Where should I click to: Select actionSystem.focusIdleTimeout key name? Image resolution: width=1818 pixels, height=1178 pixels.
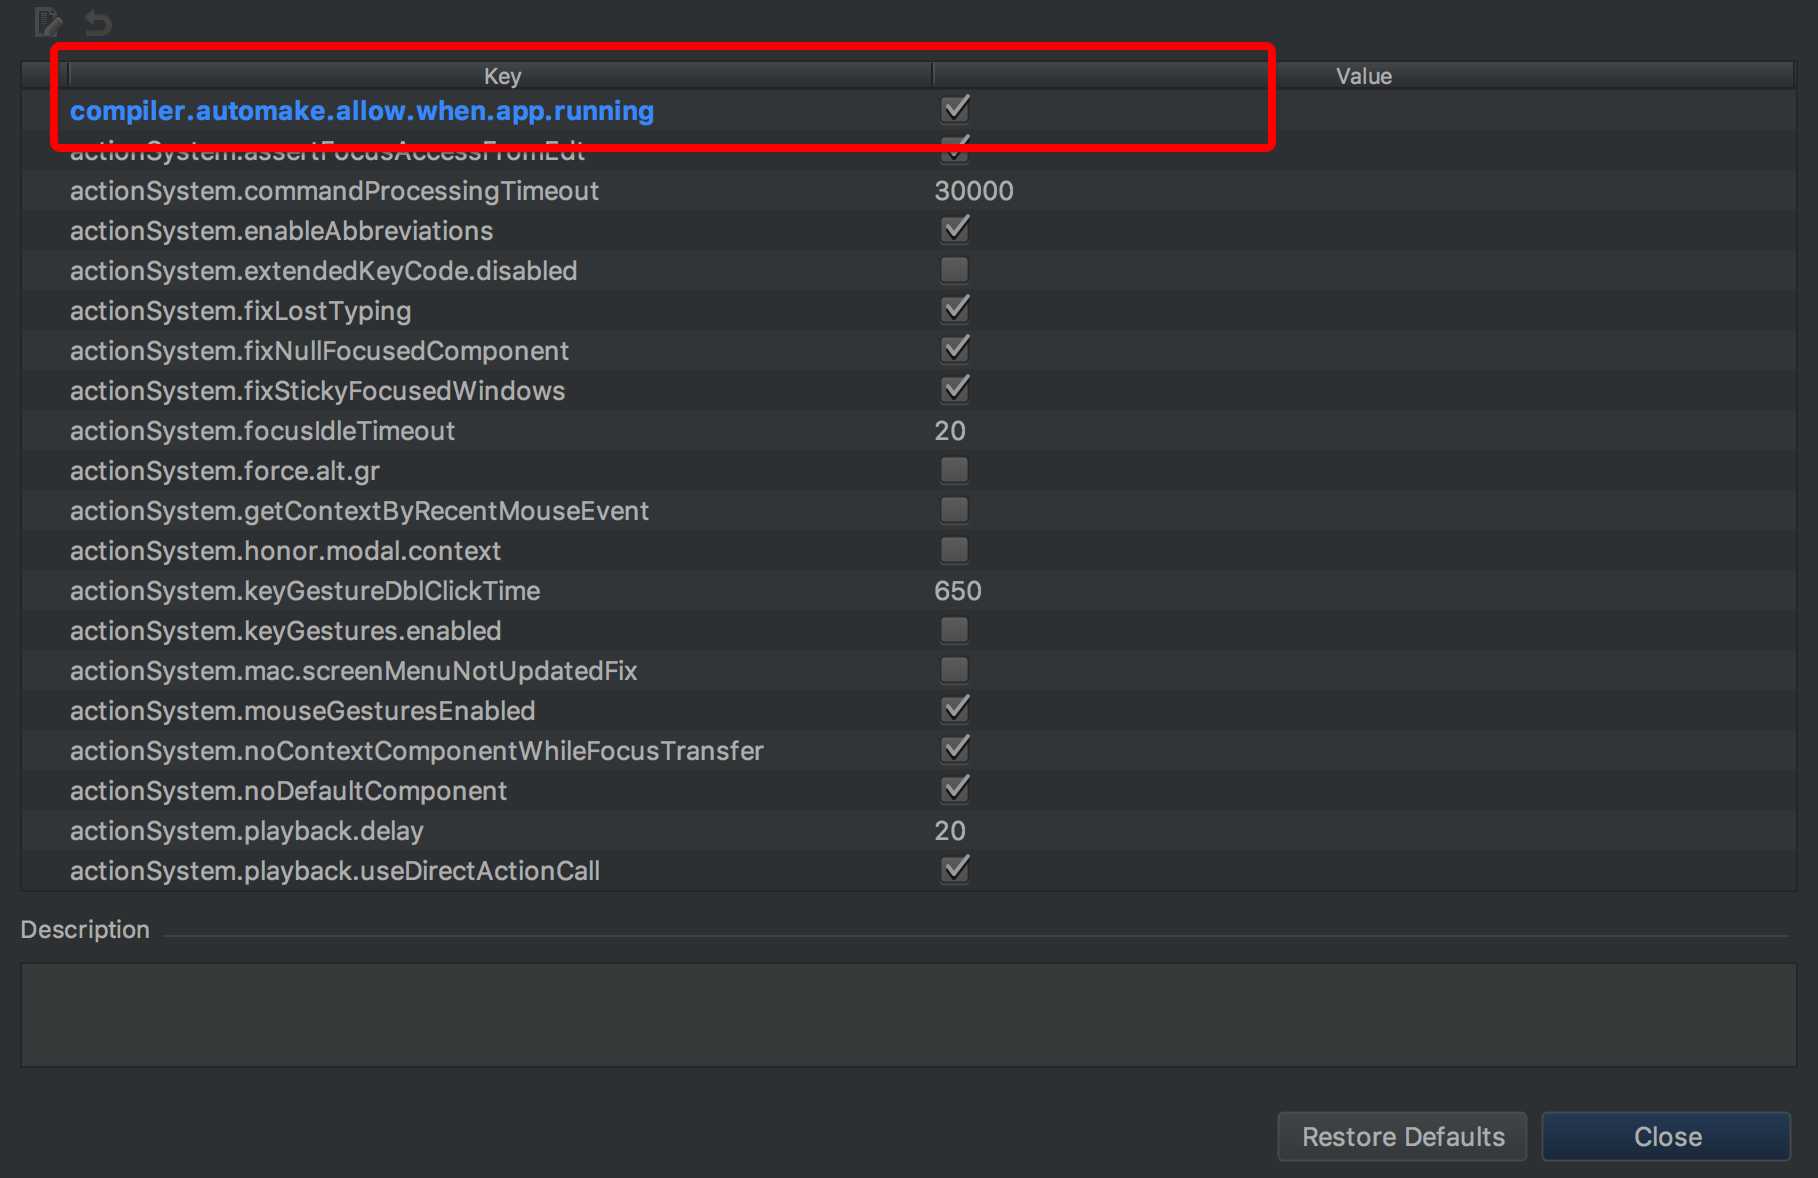click(x=262, y=431)
